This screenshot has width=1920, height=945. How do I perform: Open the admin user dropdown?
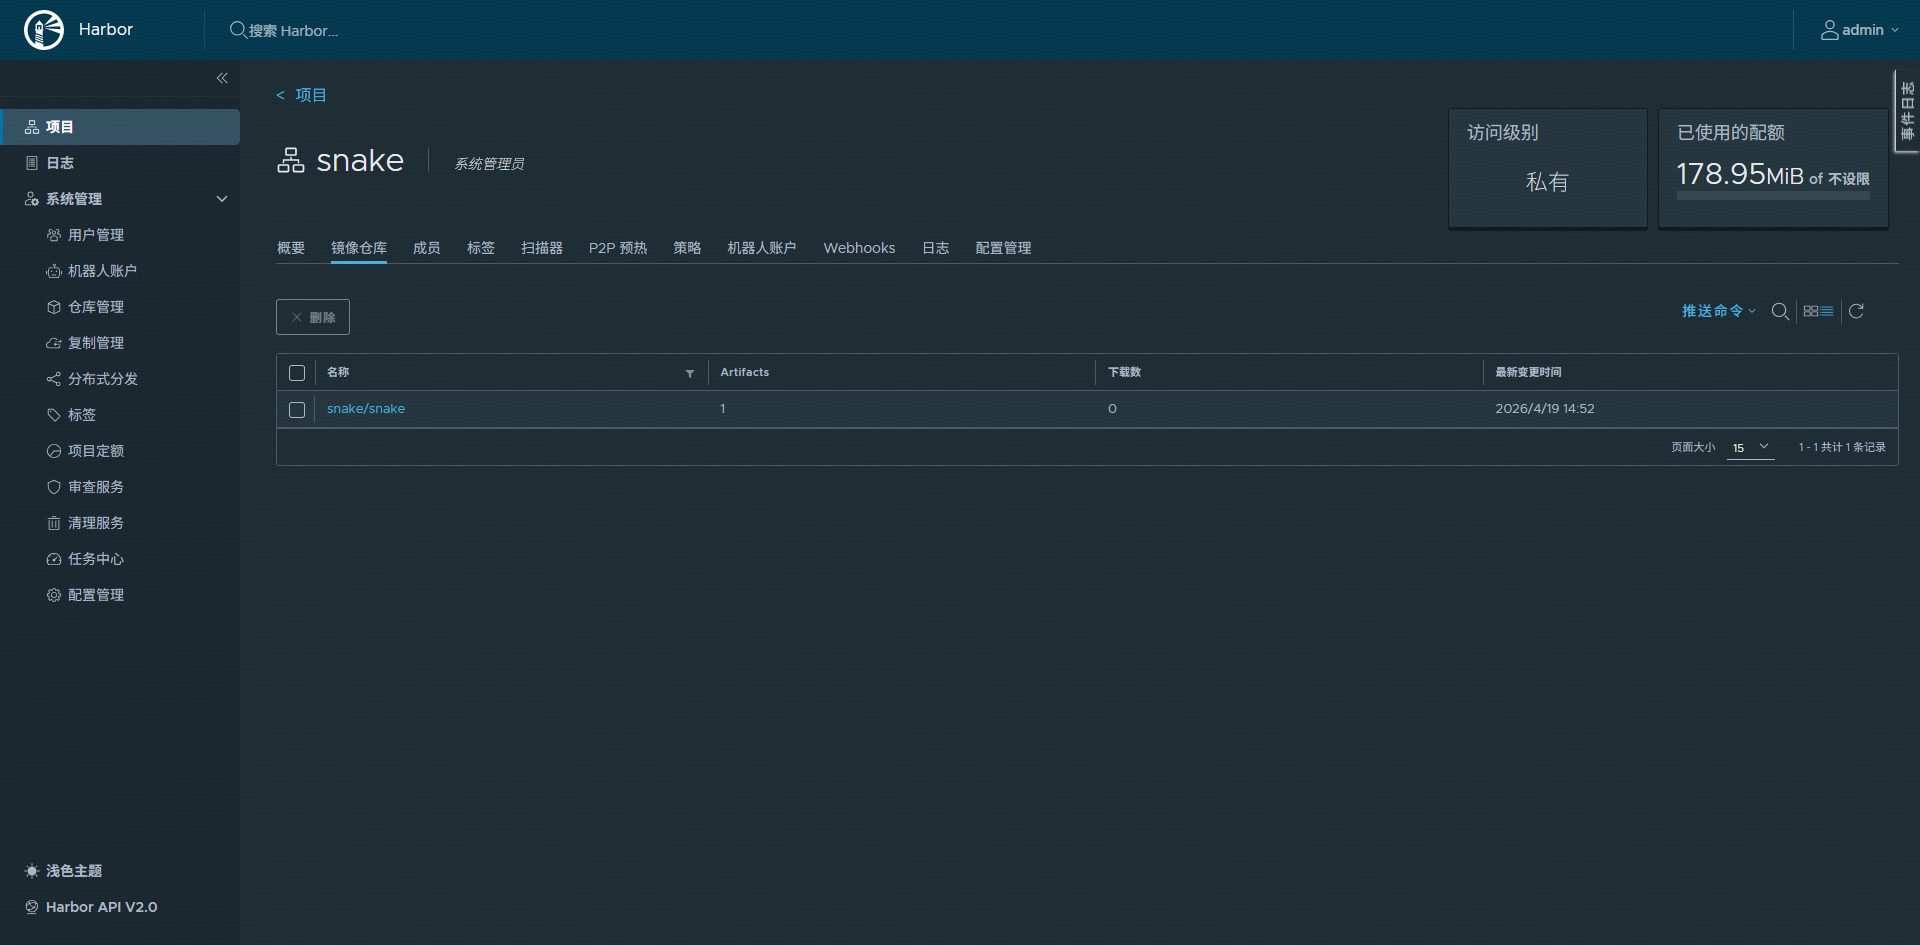pos(1859,30)
